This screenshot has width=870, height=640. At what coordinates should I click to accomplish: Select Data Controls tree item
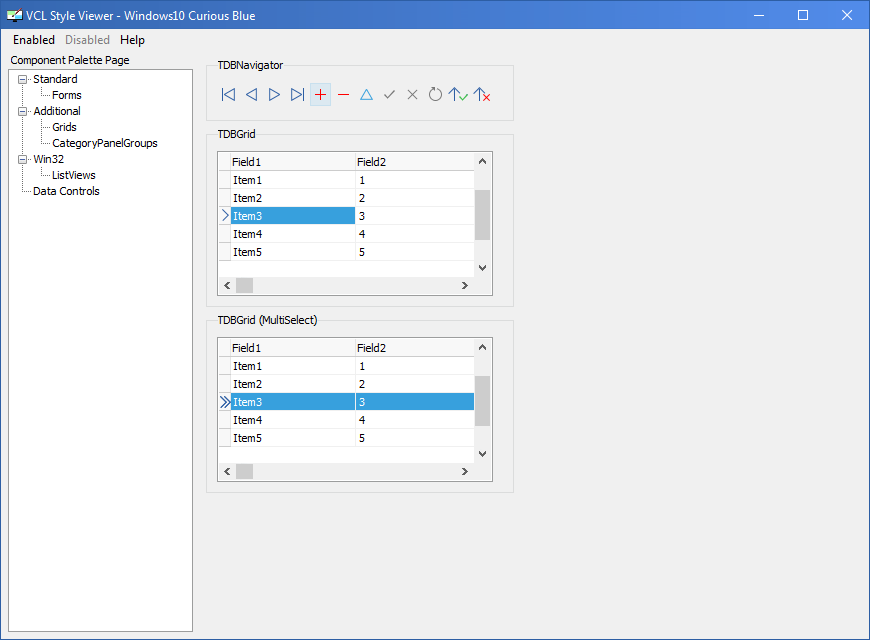66,192
